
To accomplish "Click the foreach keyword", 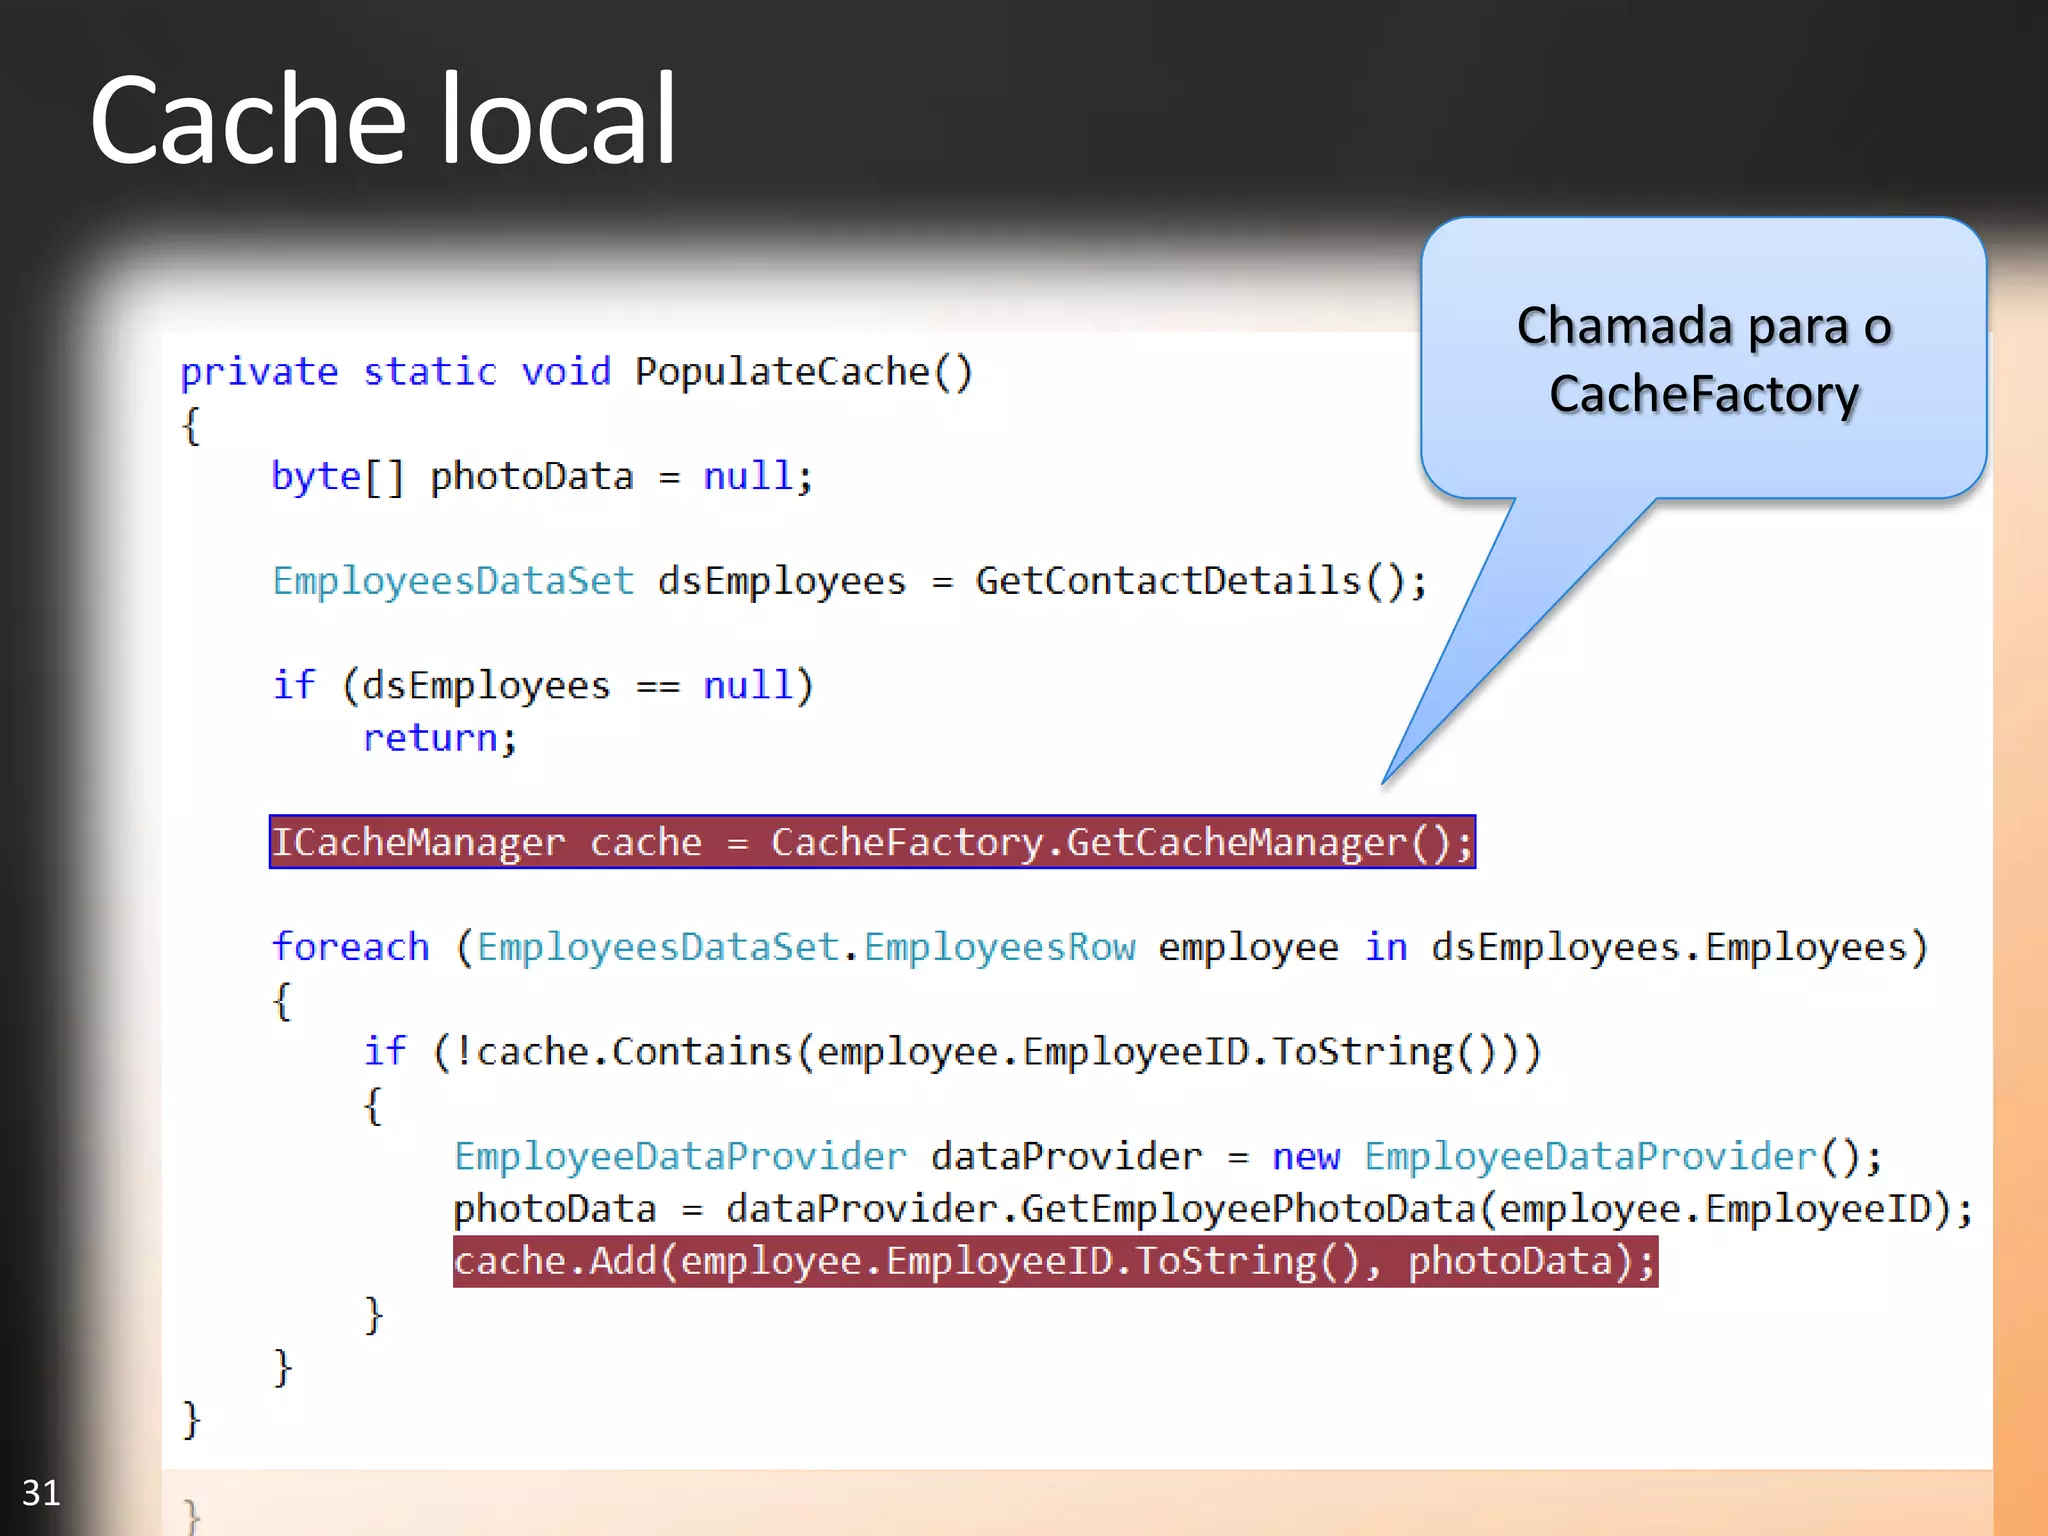I will (x=350, y=947).
